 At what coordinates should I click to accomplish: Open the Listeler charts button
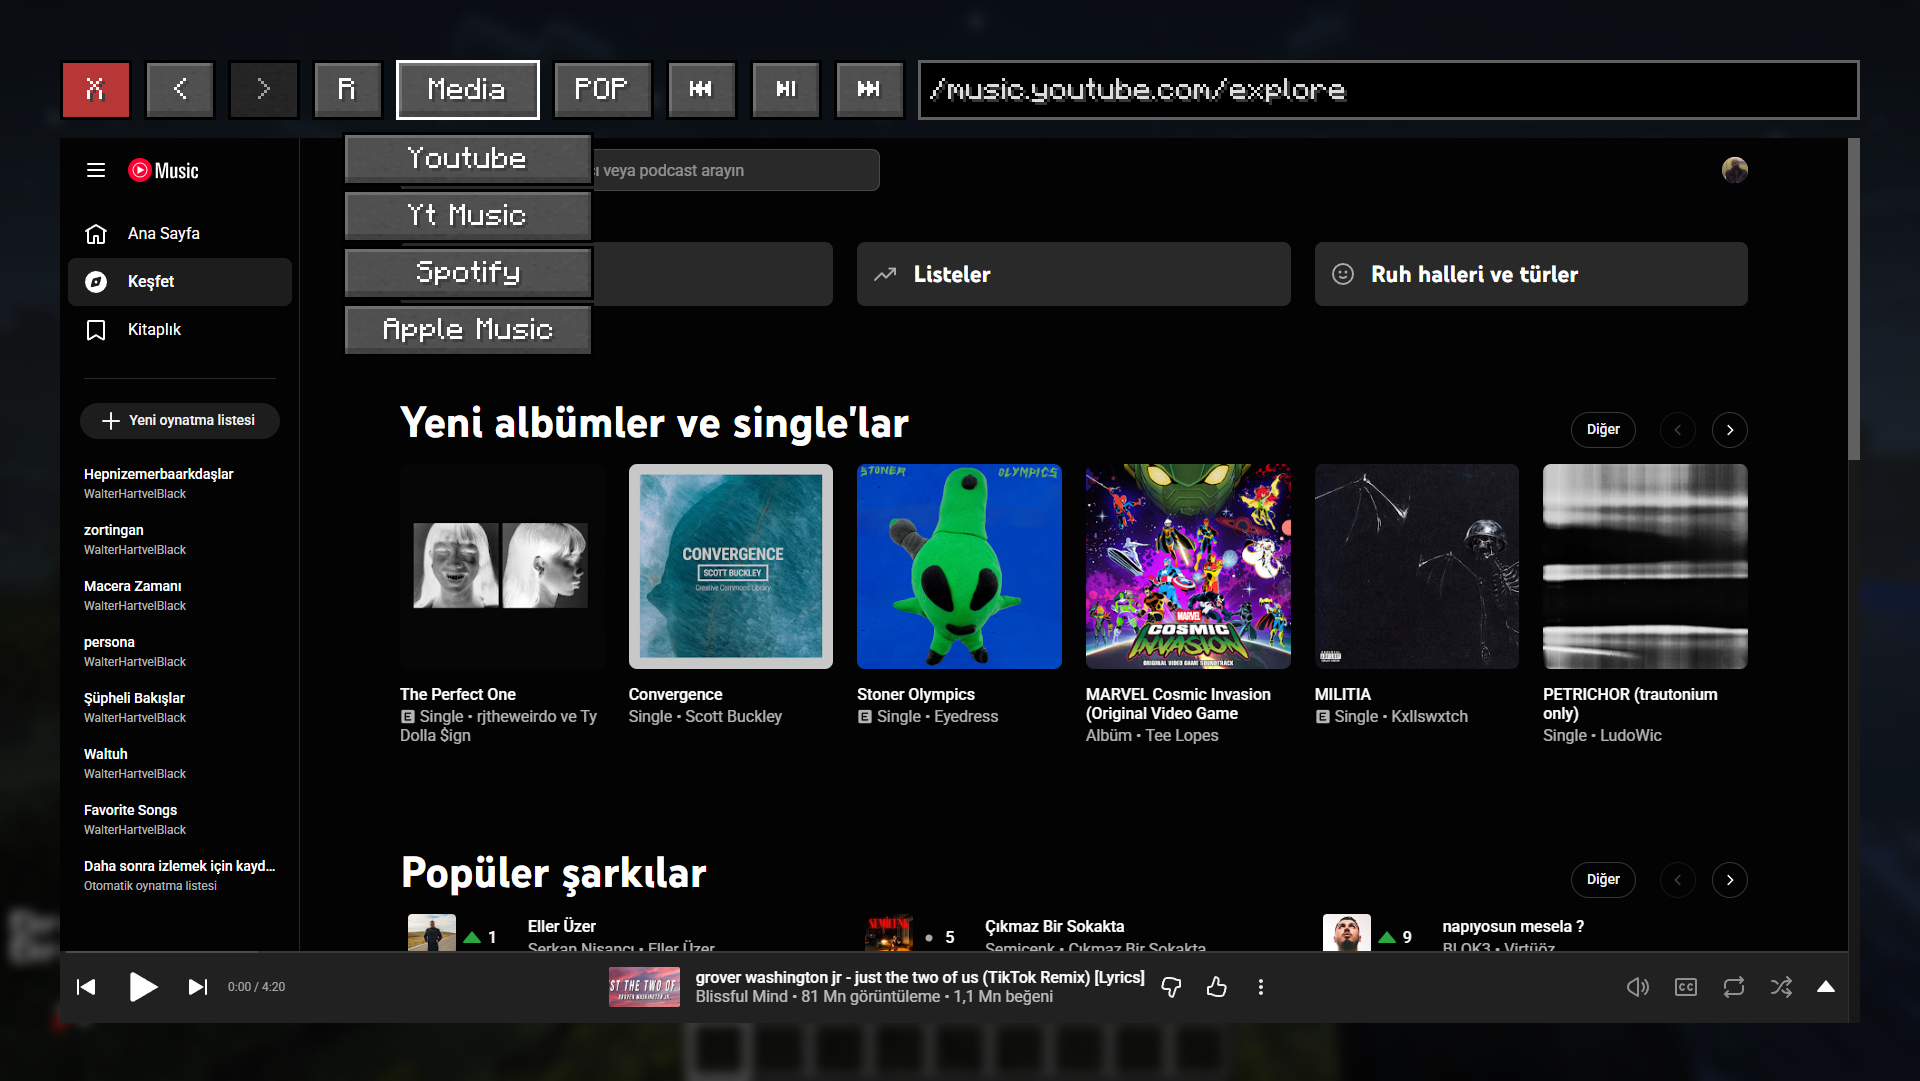pyautogui.click(x=1073, y=274)
